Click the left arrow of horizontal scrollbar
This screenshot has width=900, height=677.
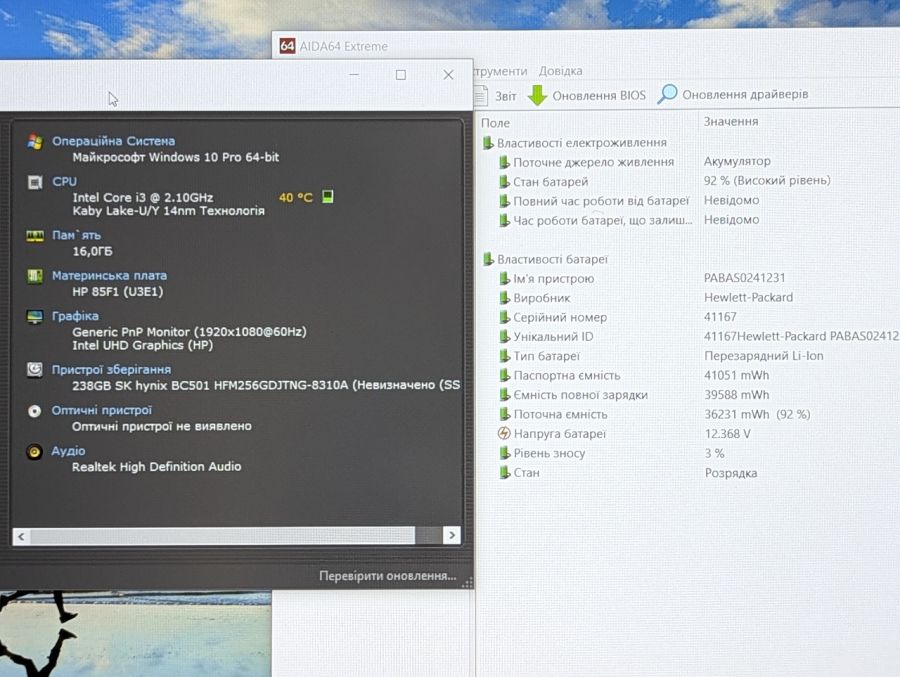[21, 536]
